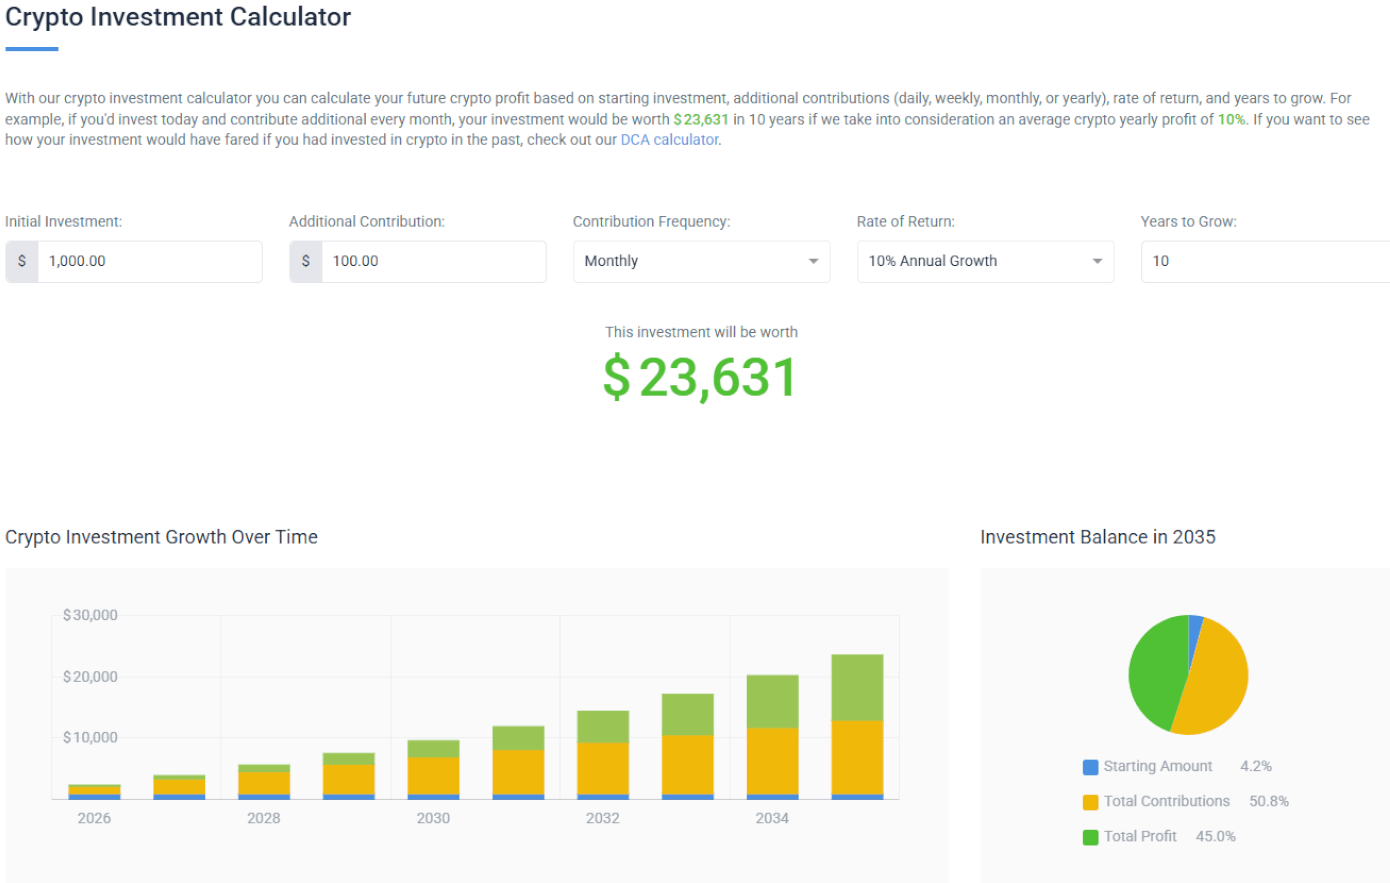Click the Initial Investment amount field
The height and width of the screenshot is (883, 1390).
click(x=149, y=261)
